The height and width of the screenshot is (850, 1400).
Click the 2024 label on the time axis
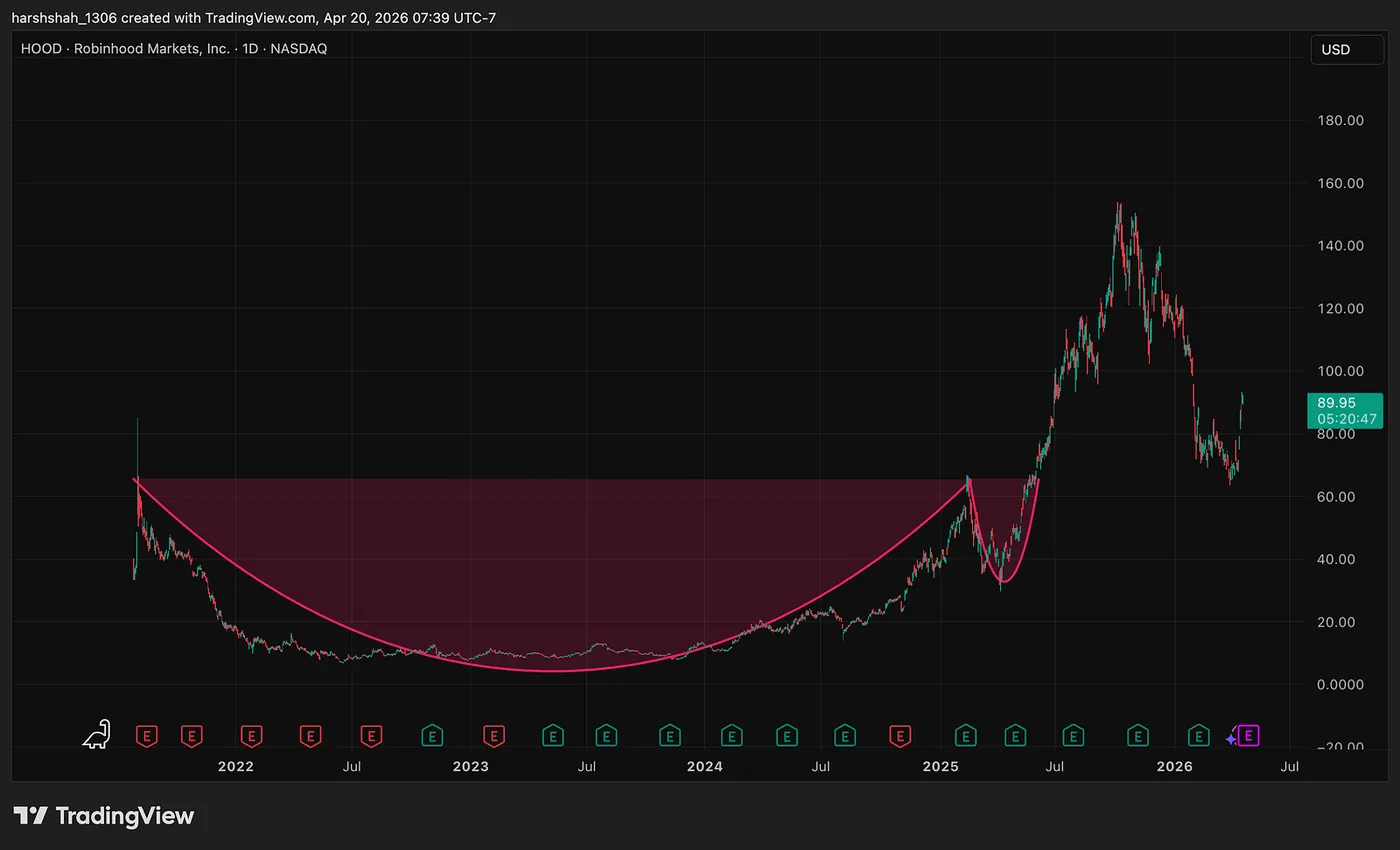click(x=705, y=767)
